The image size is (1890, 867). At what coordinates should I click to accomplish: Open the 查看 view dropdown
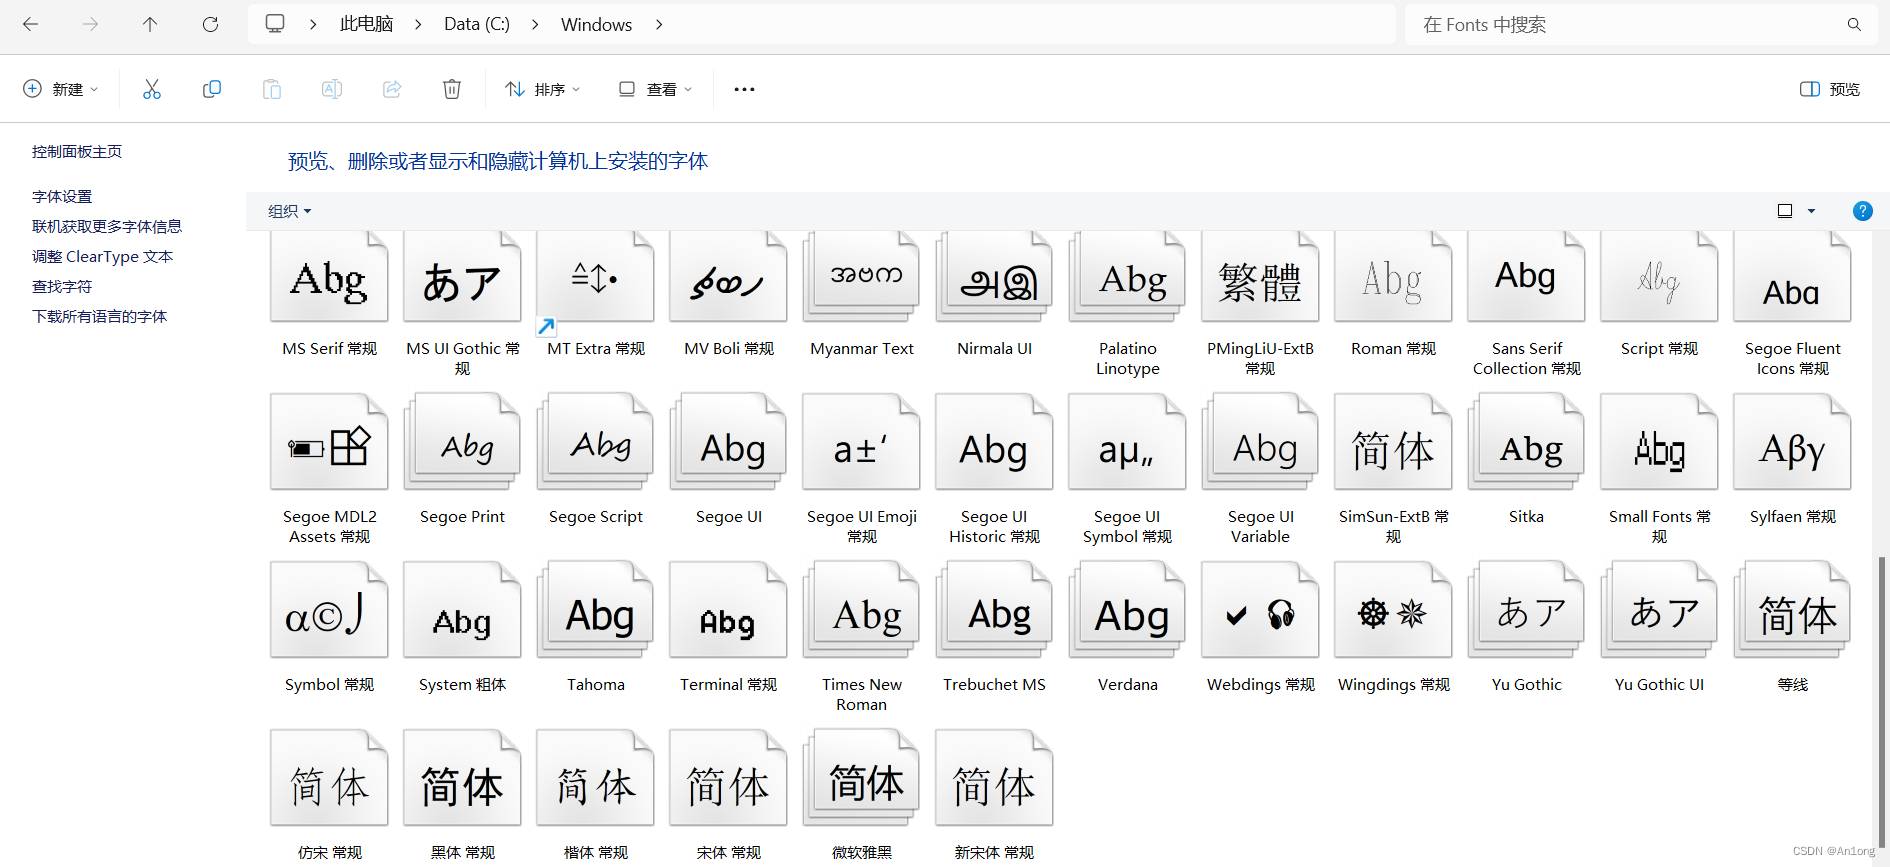point(655,89)
